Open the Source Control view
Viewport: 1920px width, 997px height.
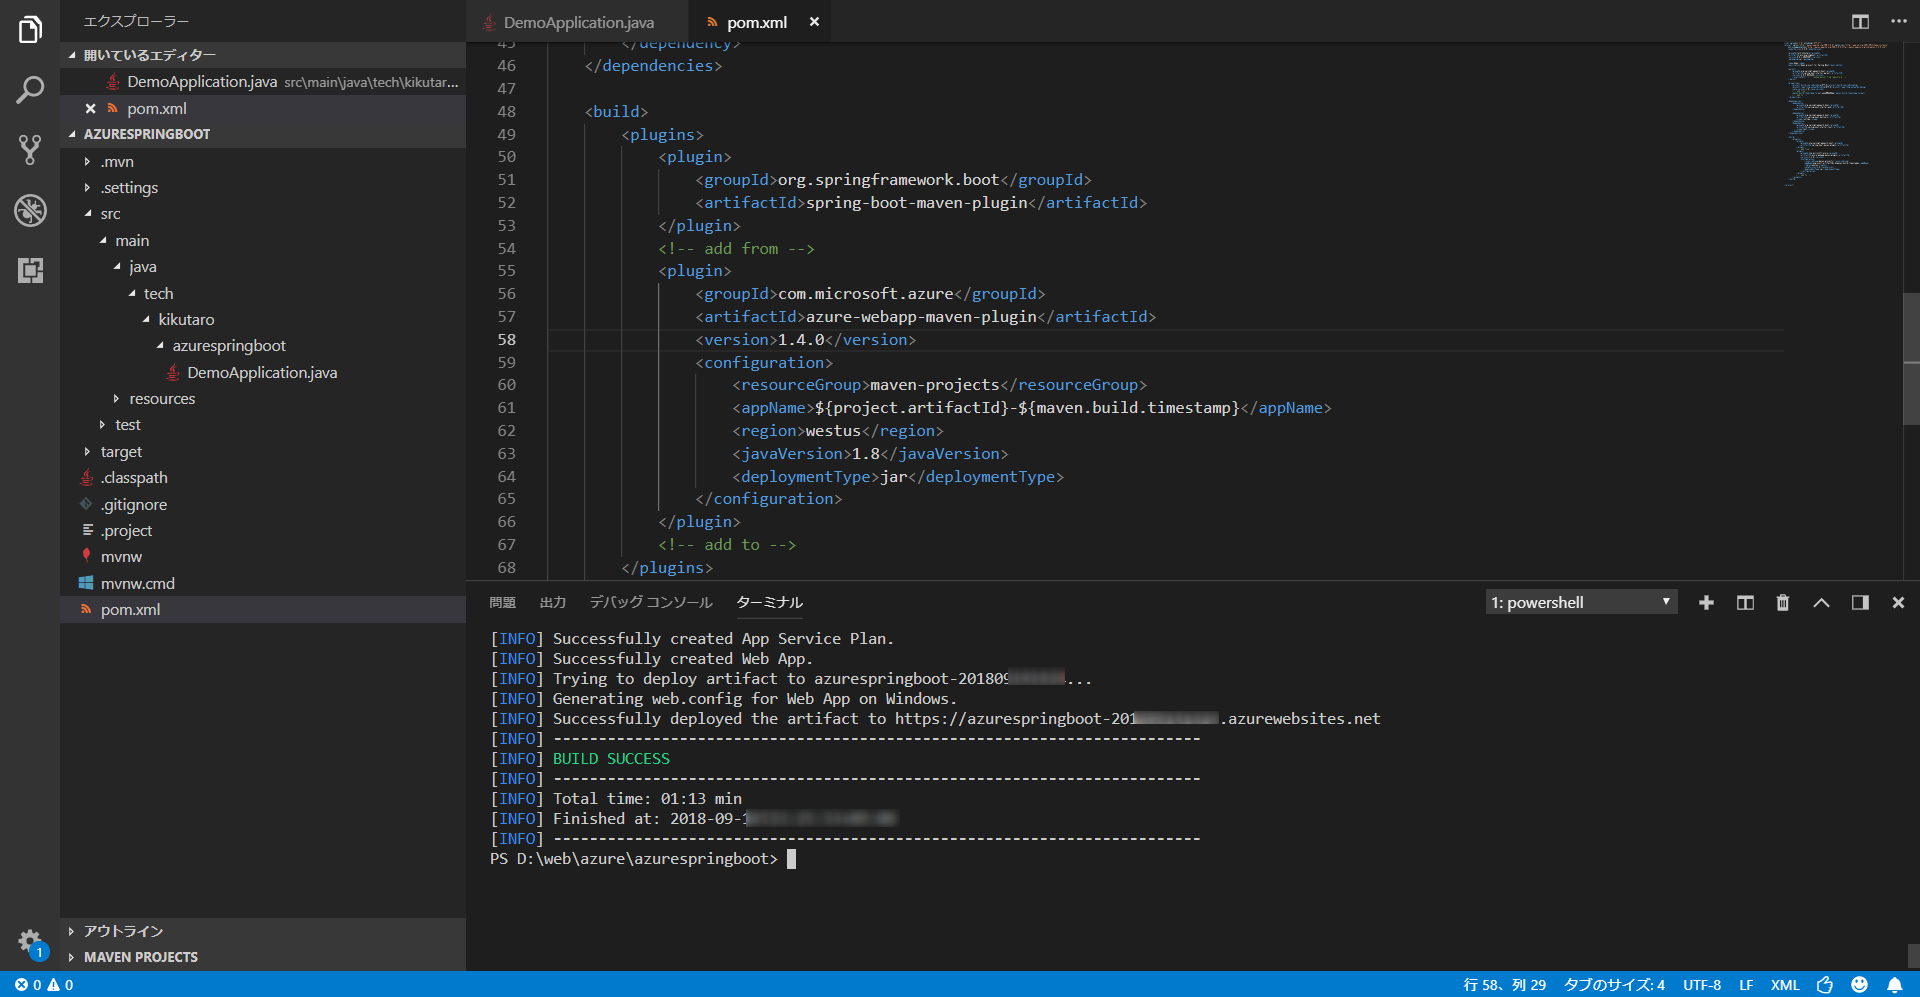click(30, 150)
